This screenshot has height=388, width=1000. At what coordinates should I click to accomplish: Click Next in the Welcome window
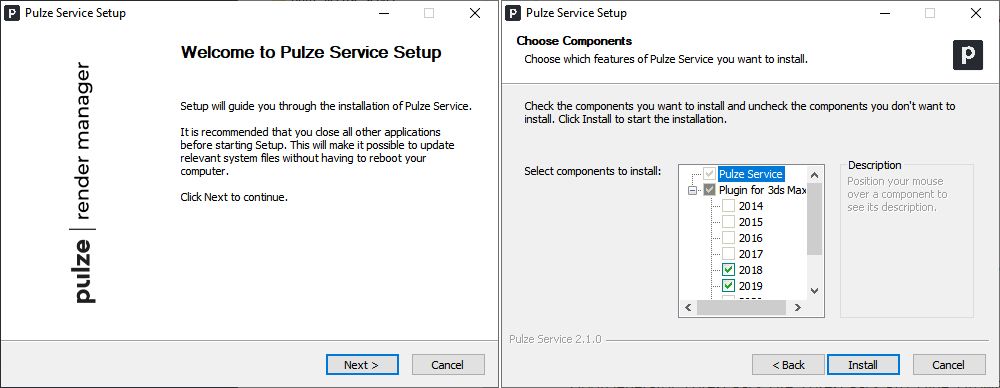[x=362, y=364]
